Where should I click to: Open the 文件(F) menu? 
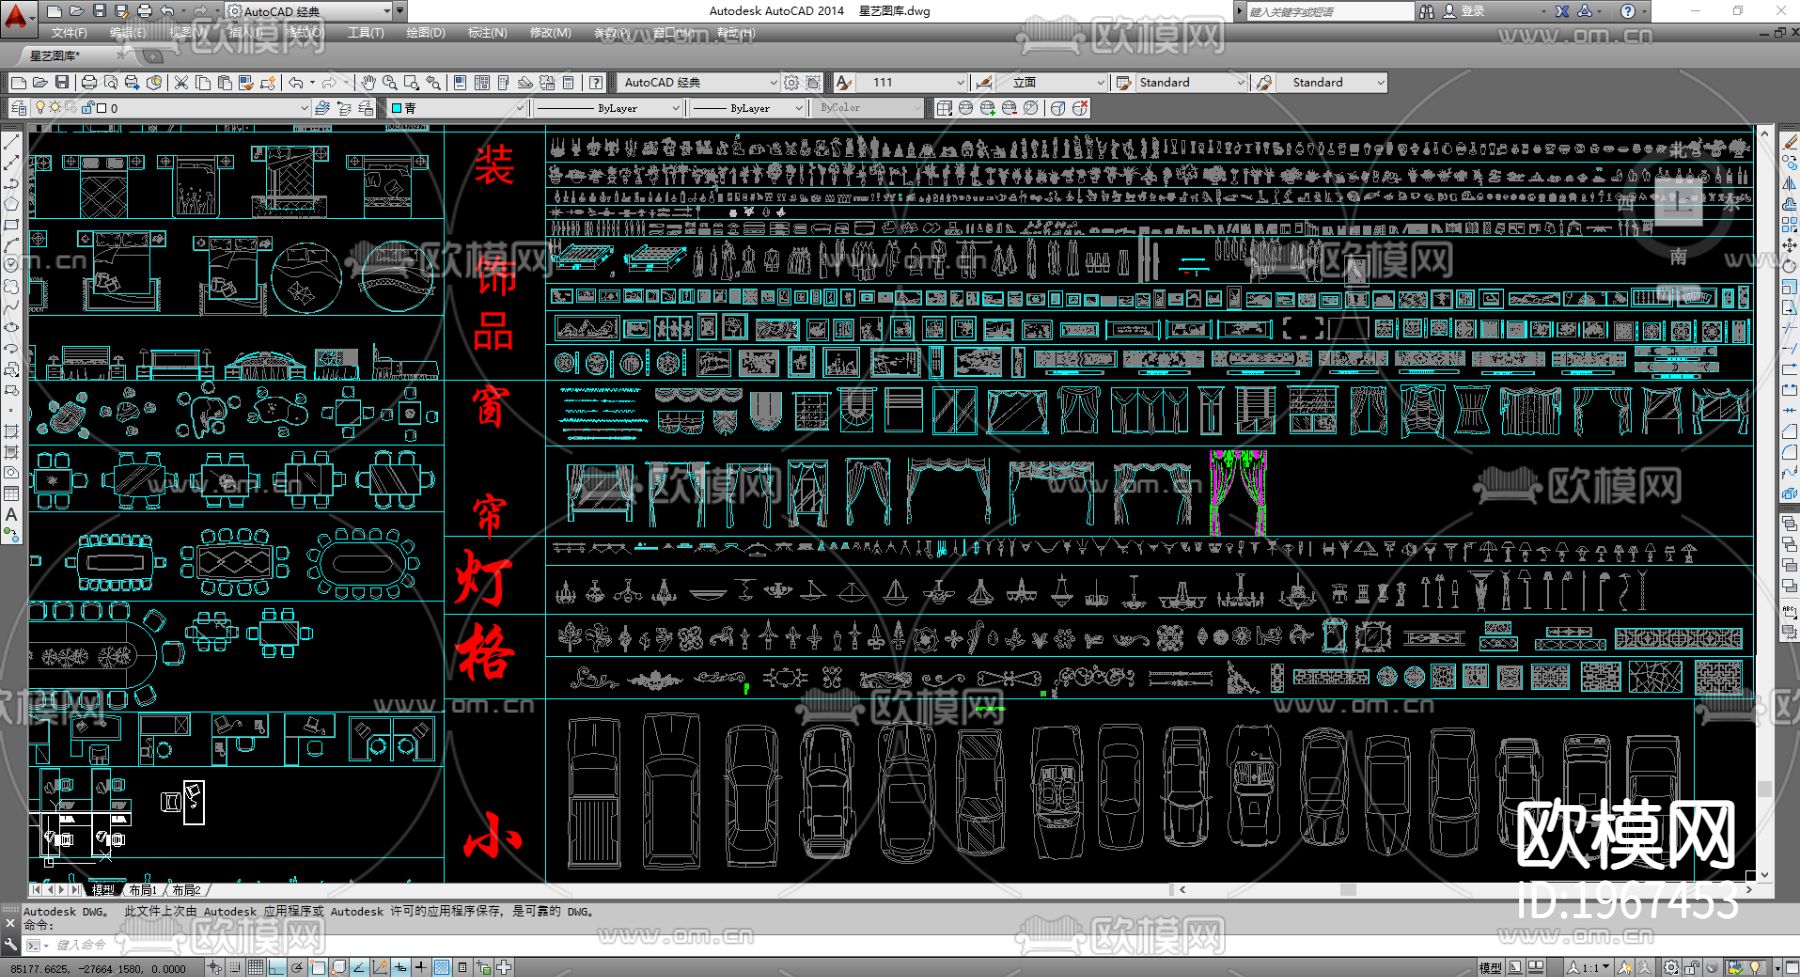pos(69,33)
